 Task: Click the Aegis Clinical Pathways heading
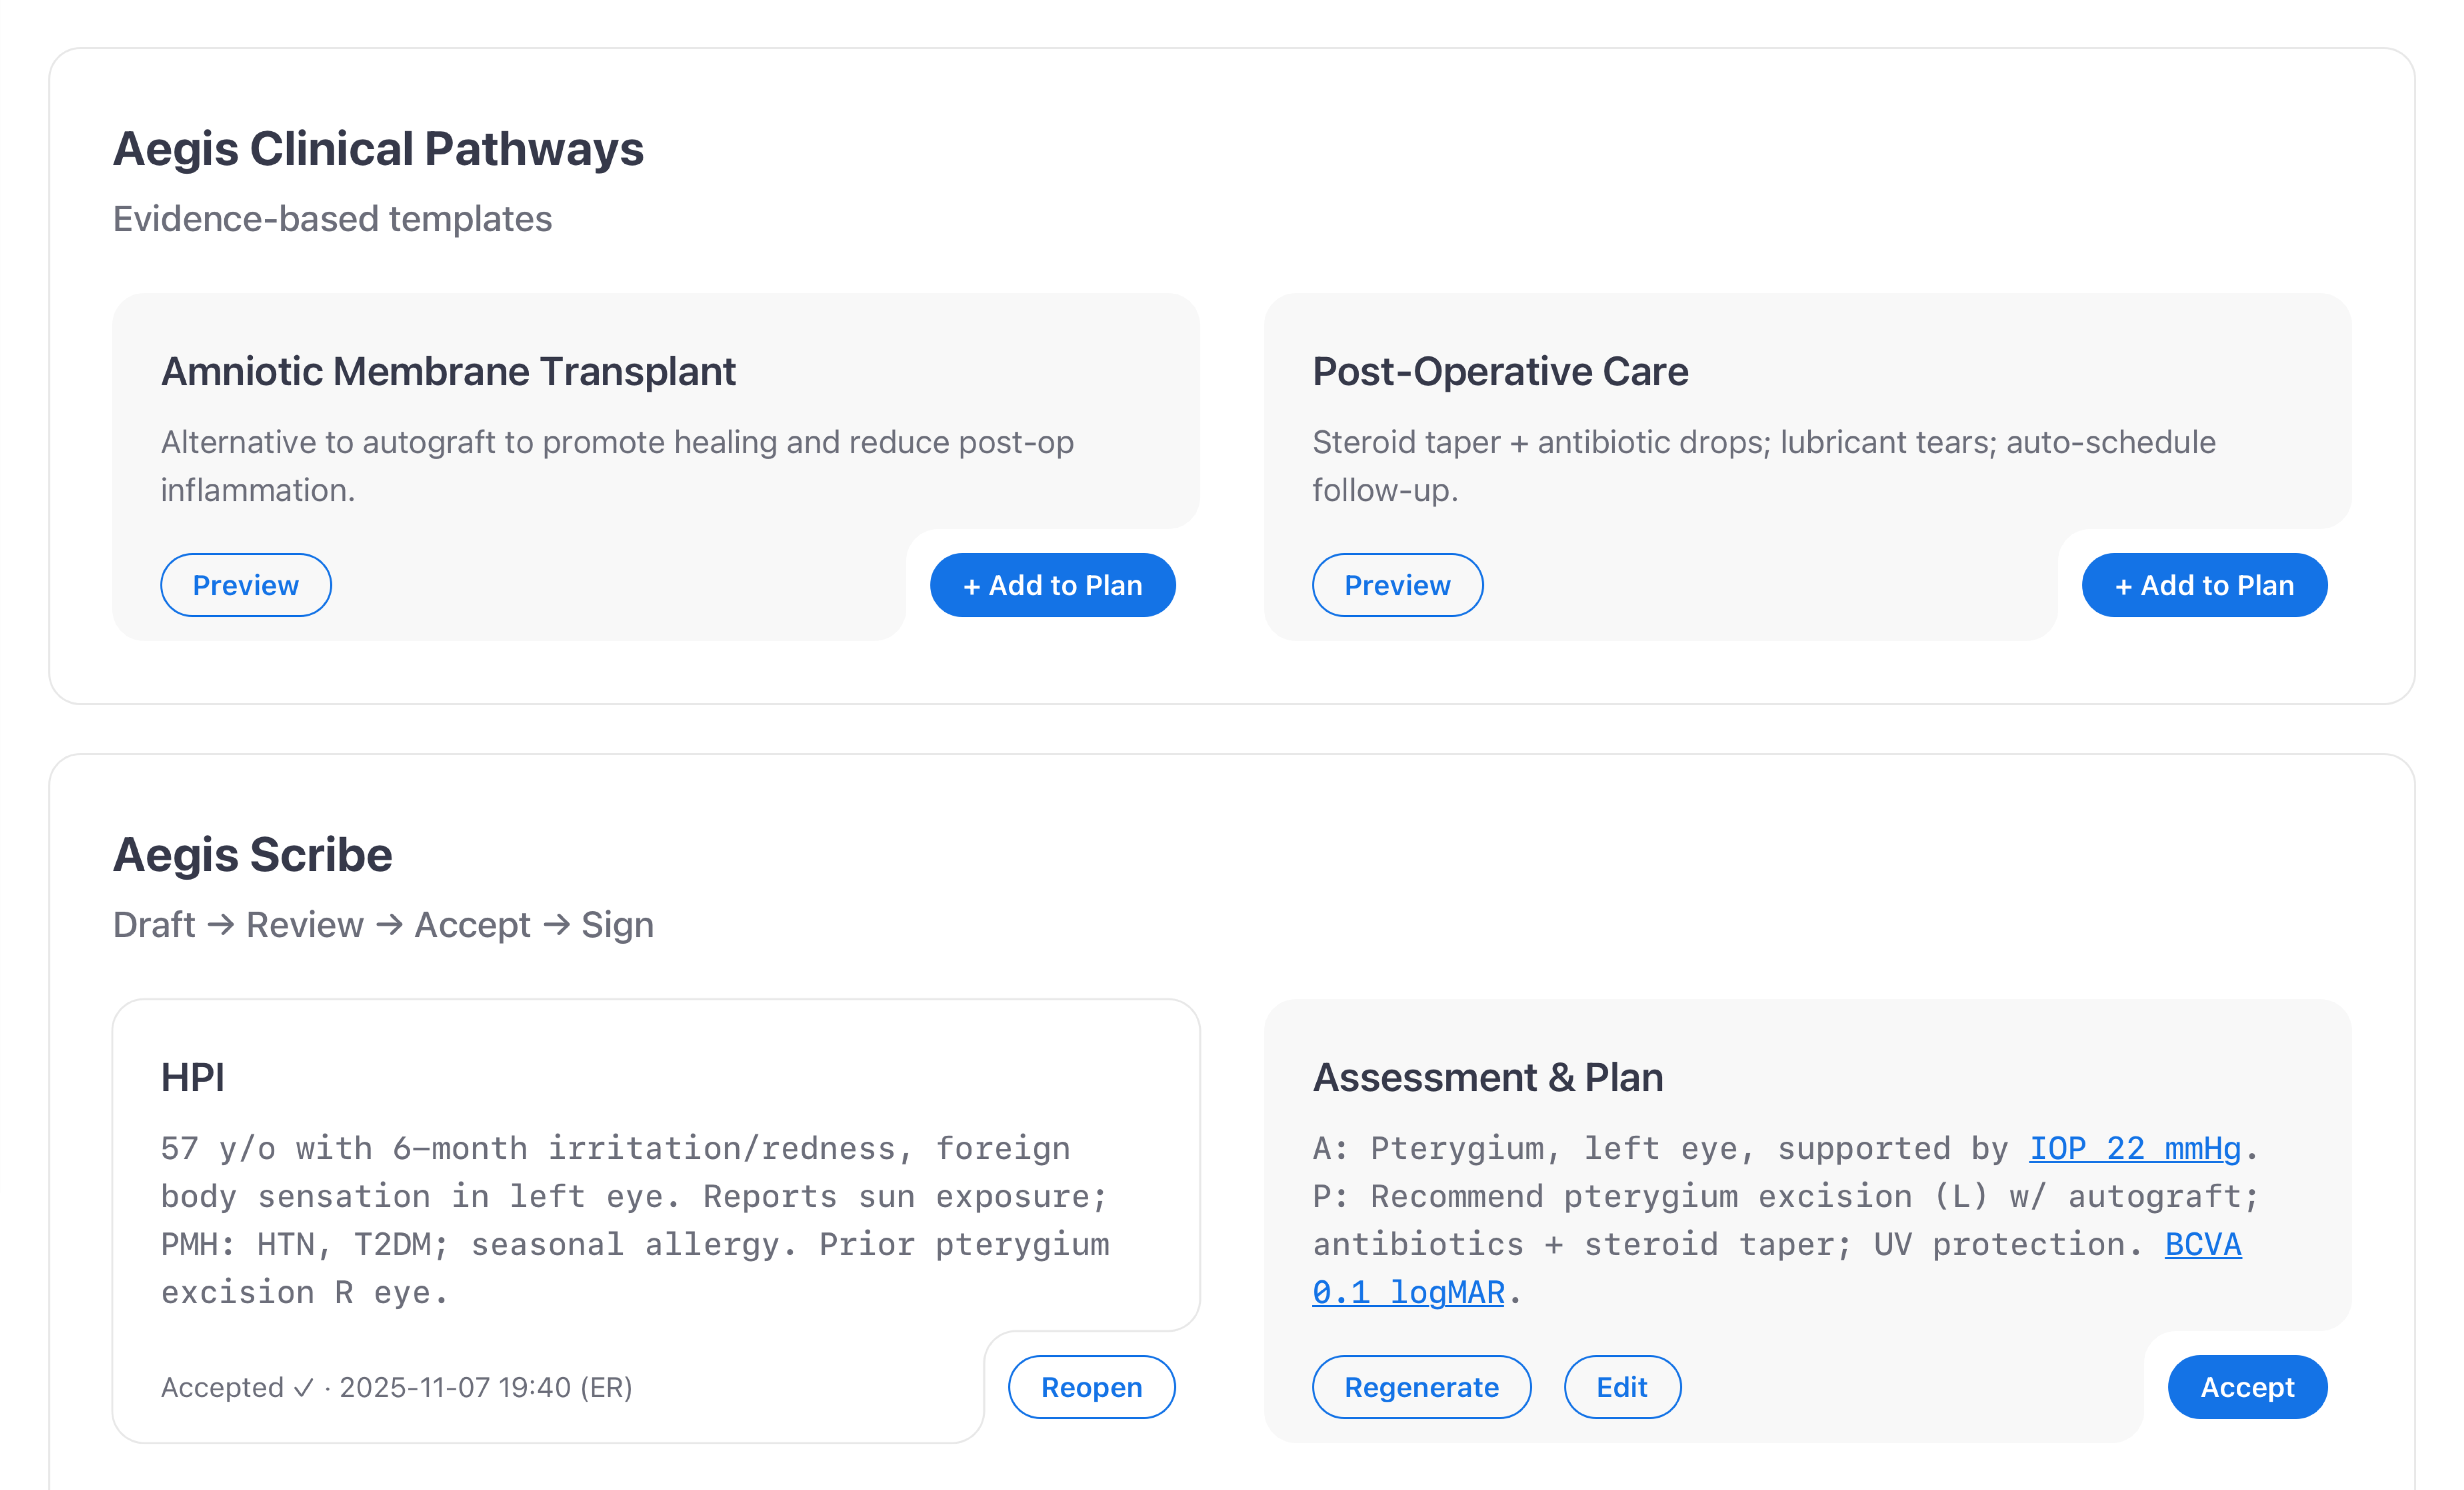[x=378, y=149]
